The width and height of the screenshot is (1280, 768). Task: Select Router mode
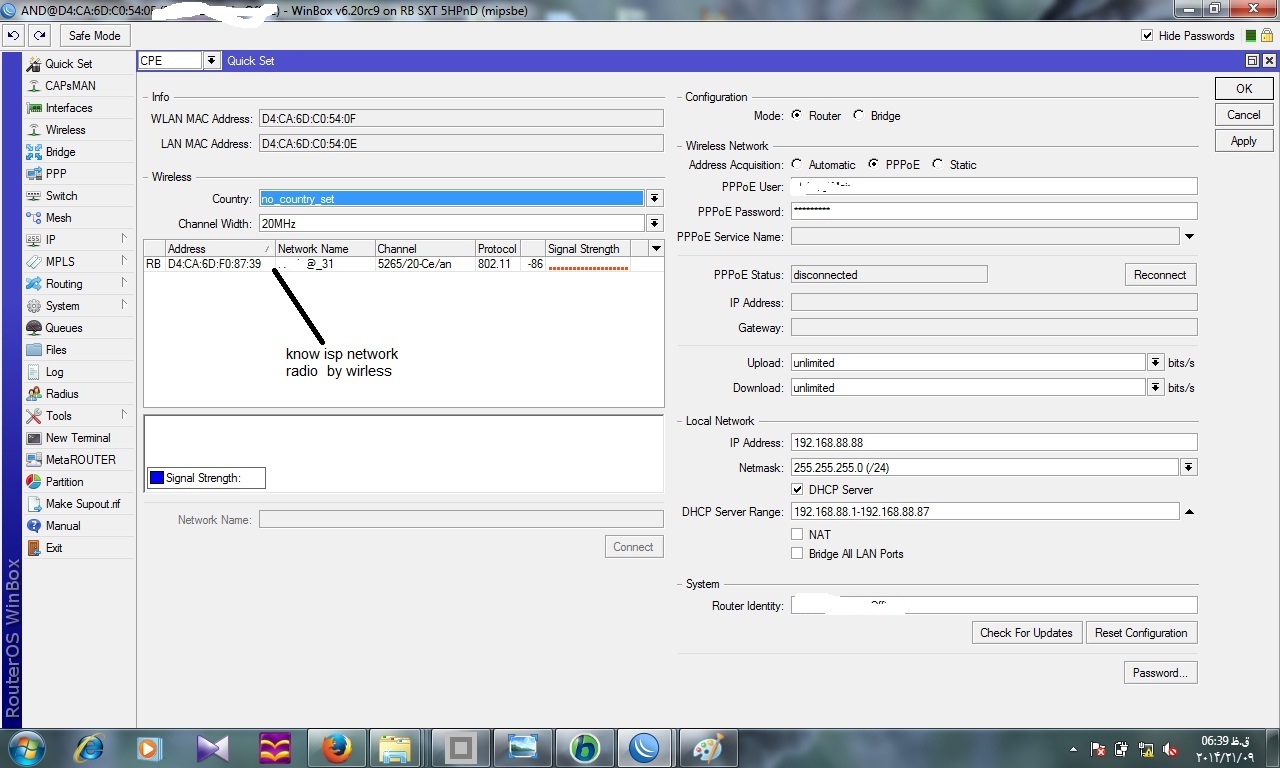click(797, 115)
